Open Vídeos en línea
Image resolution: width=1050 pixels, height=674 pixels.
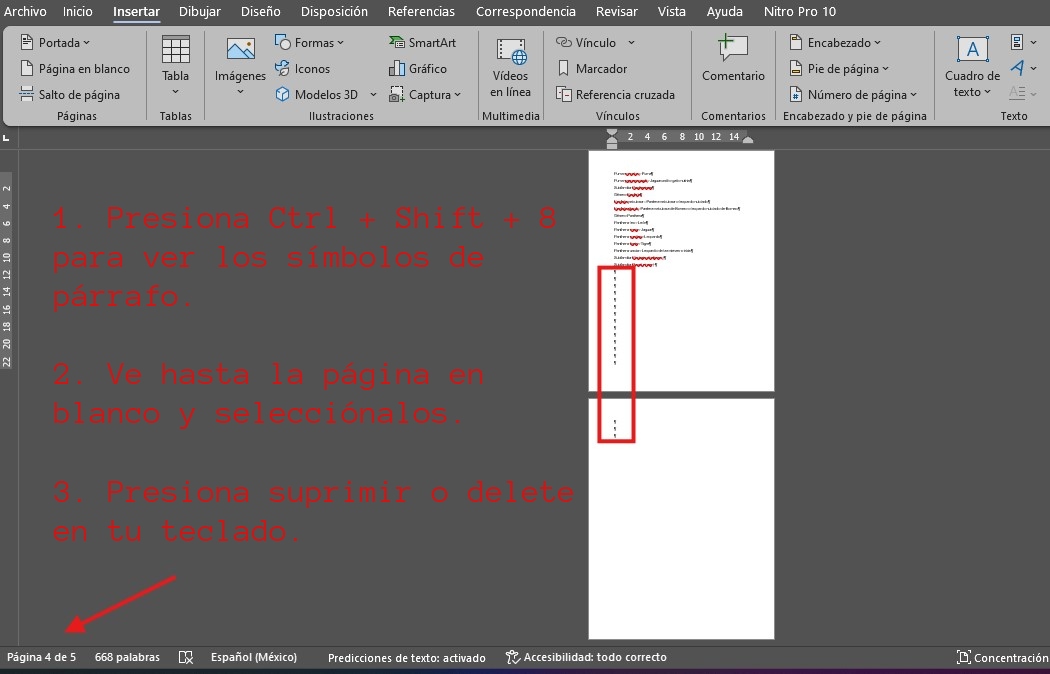tap(510, 68)
